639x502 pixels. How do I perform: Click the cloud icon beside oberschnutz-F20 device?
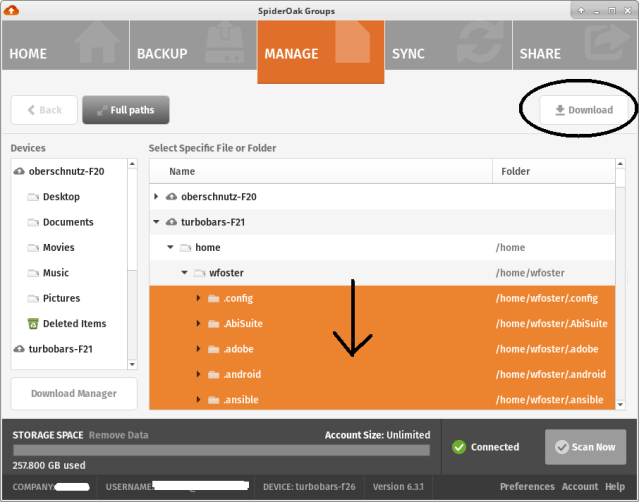pyautogui.click(x=19, y=172)
